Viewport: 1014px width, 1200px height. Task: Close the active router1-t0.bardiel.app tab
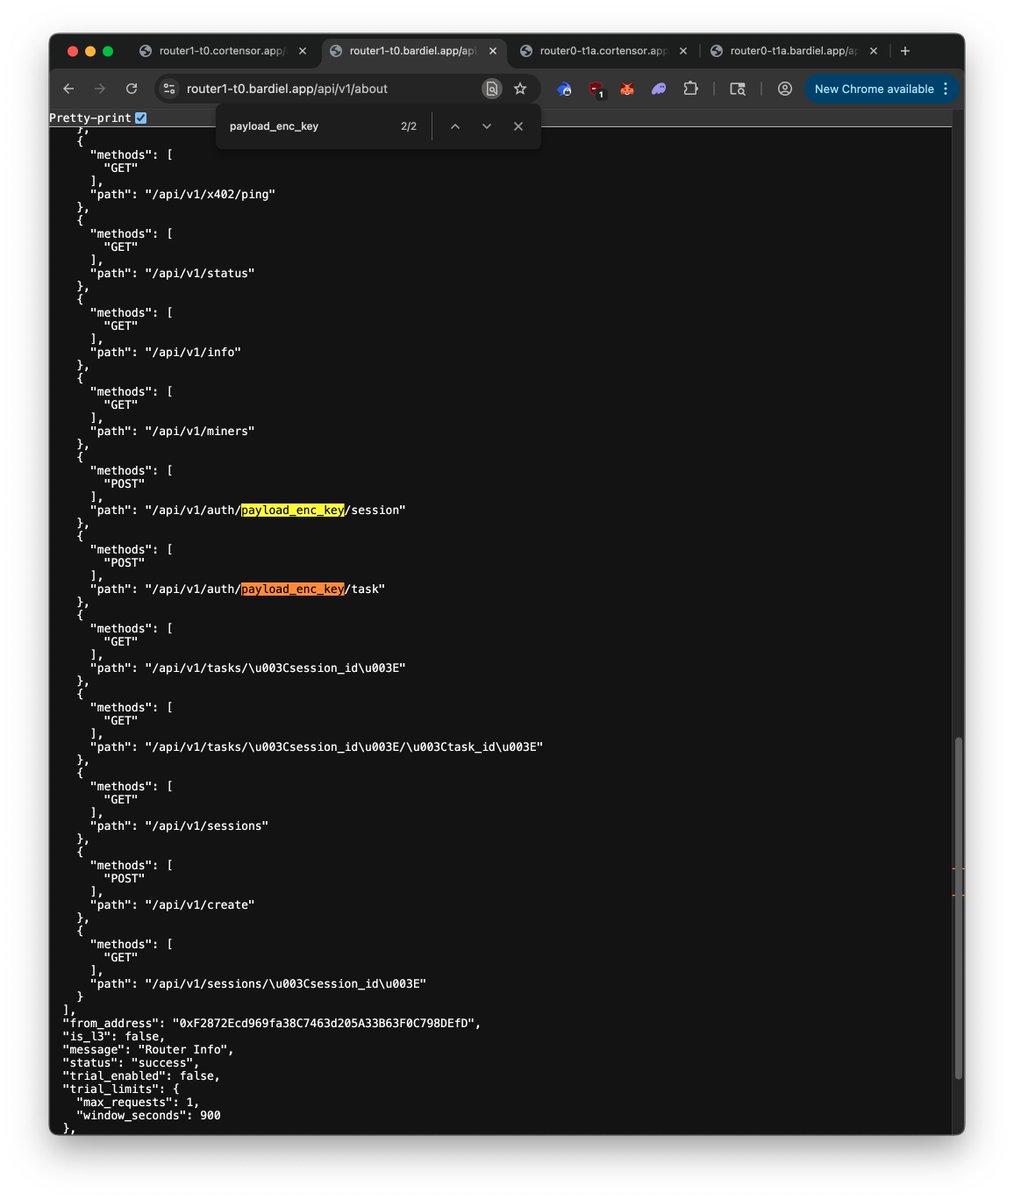(x=494, y=51)
